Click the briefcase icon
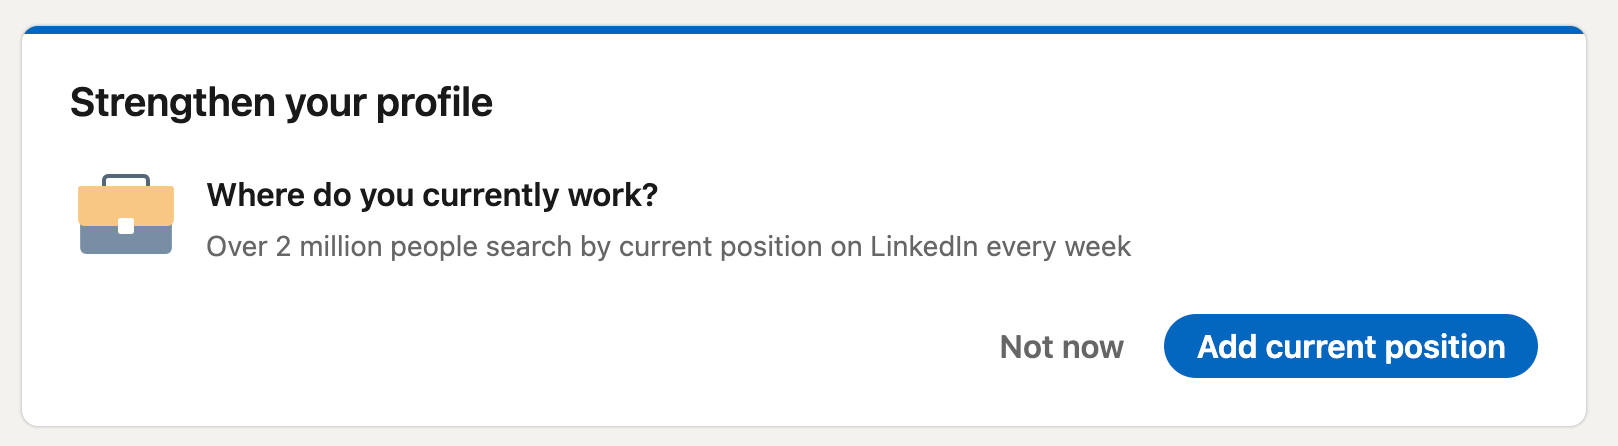Viewport: 1618px width, 446px height. pos(126,214)
